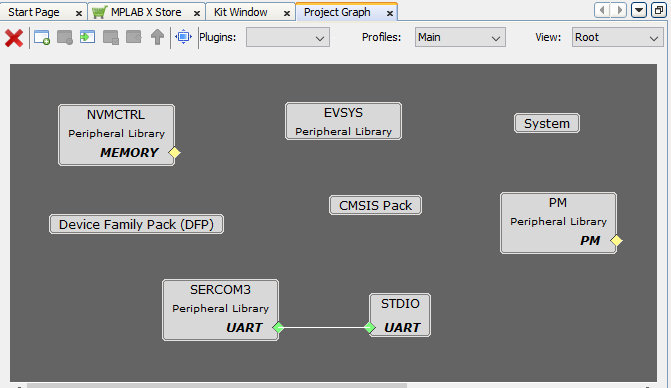This screenshot has height=388, width=671.
Task: Click the up arrow navigate icon
Action: click(157, 37)
